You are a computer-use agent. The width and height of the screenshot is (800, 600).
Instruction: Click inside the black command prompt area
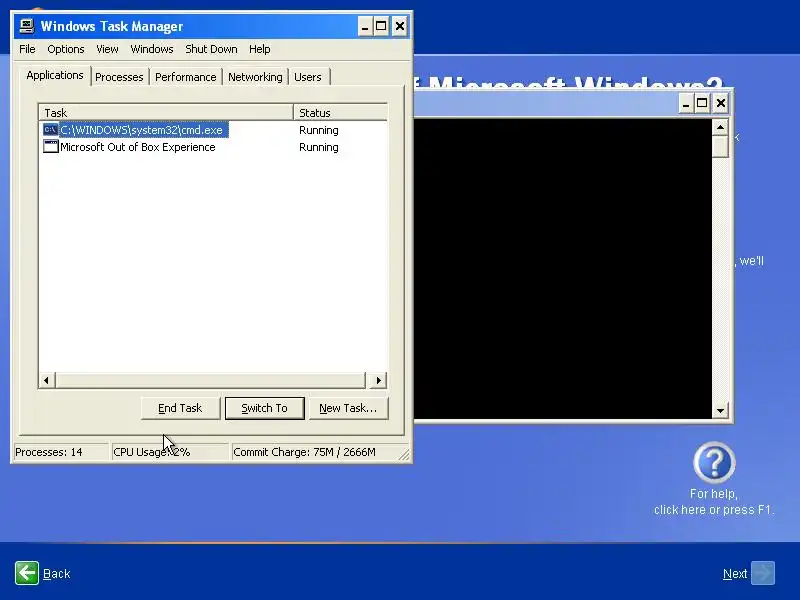562,268
